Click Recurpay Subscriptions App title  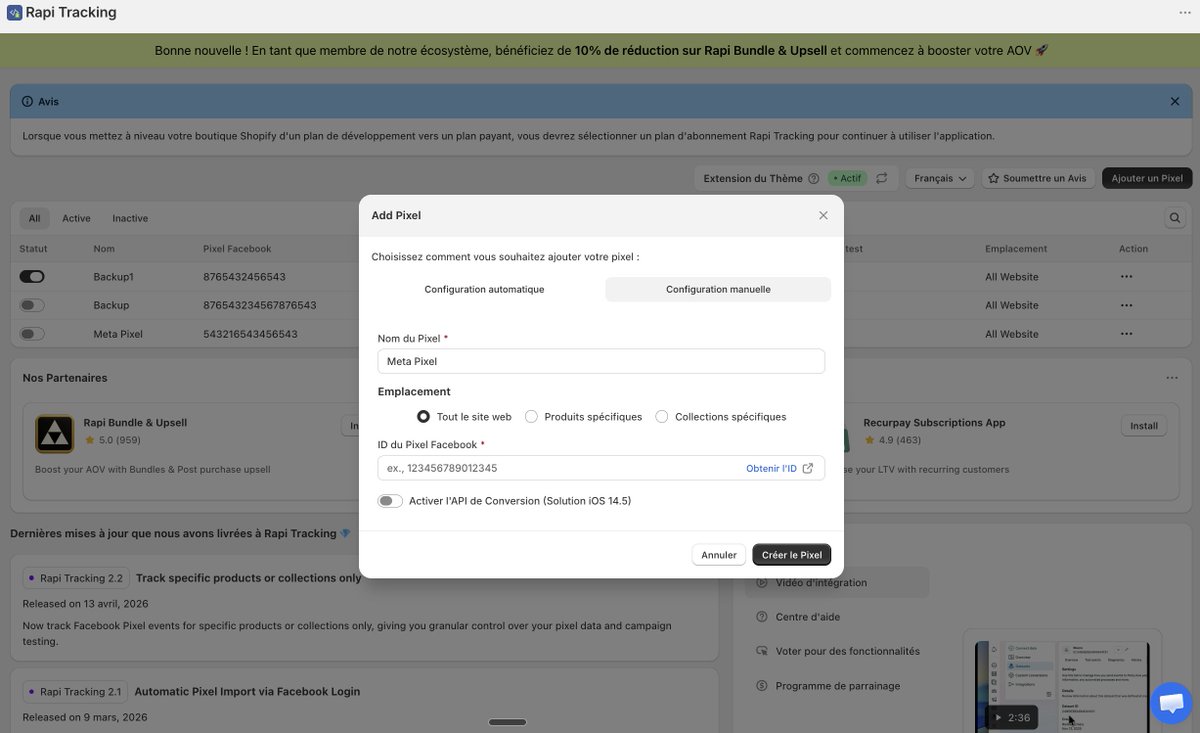(934, 423)
